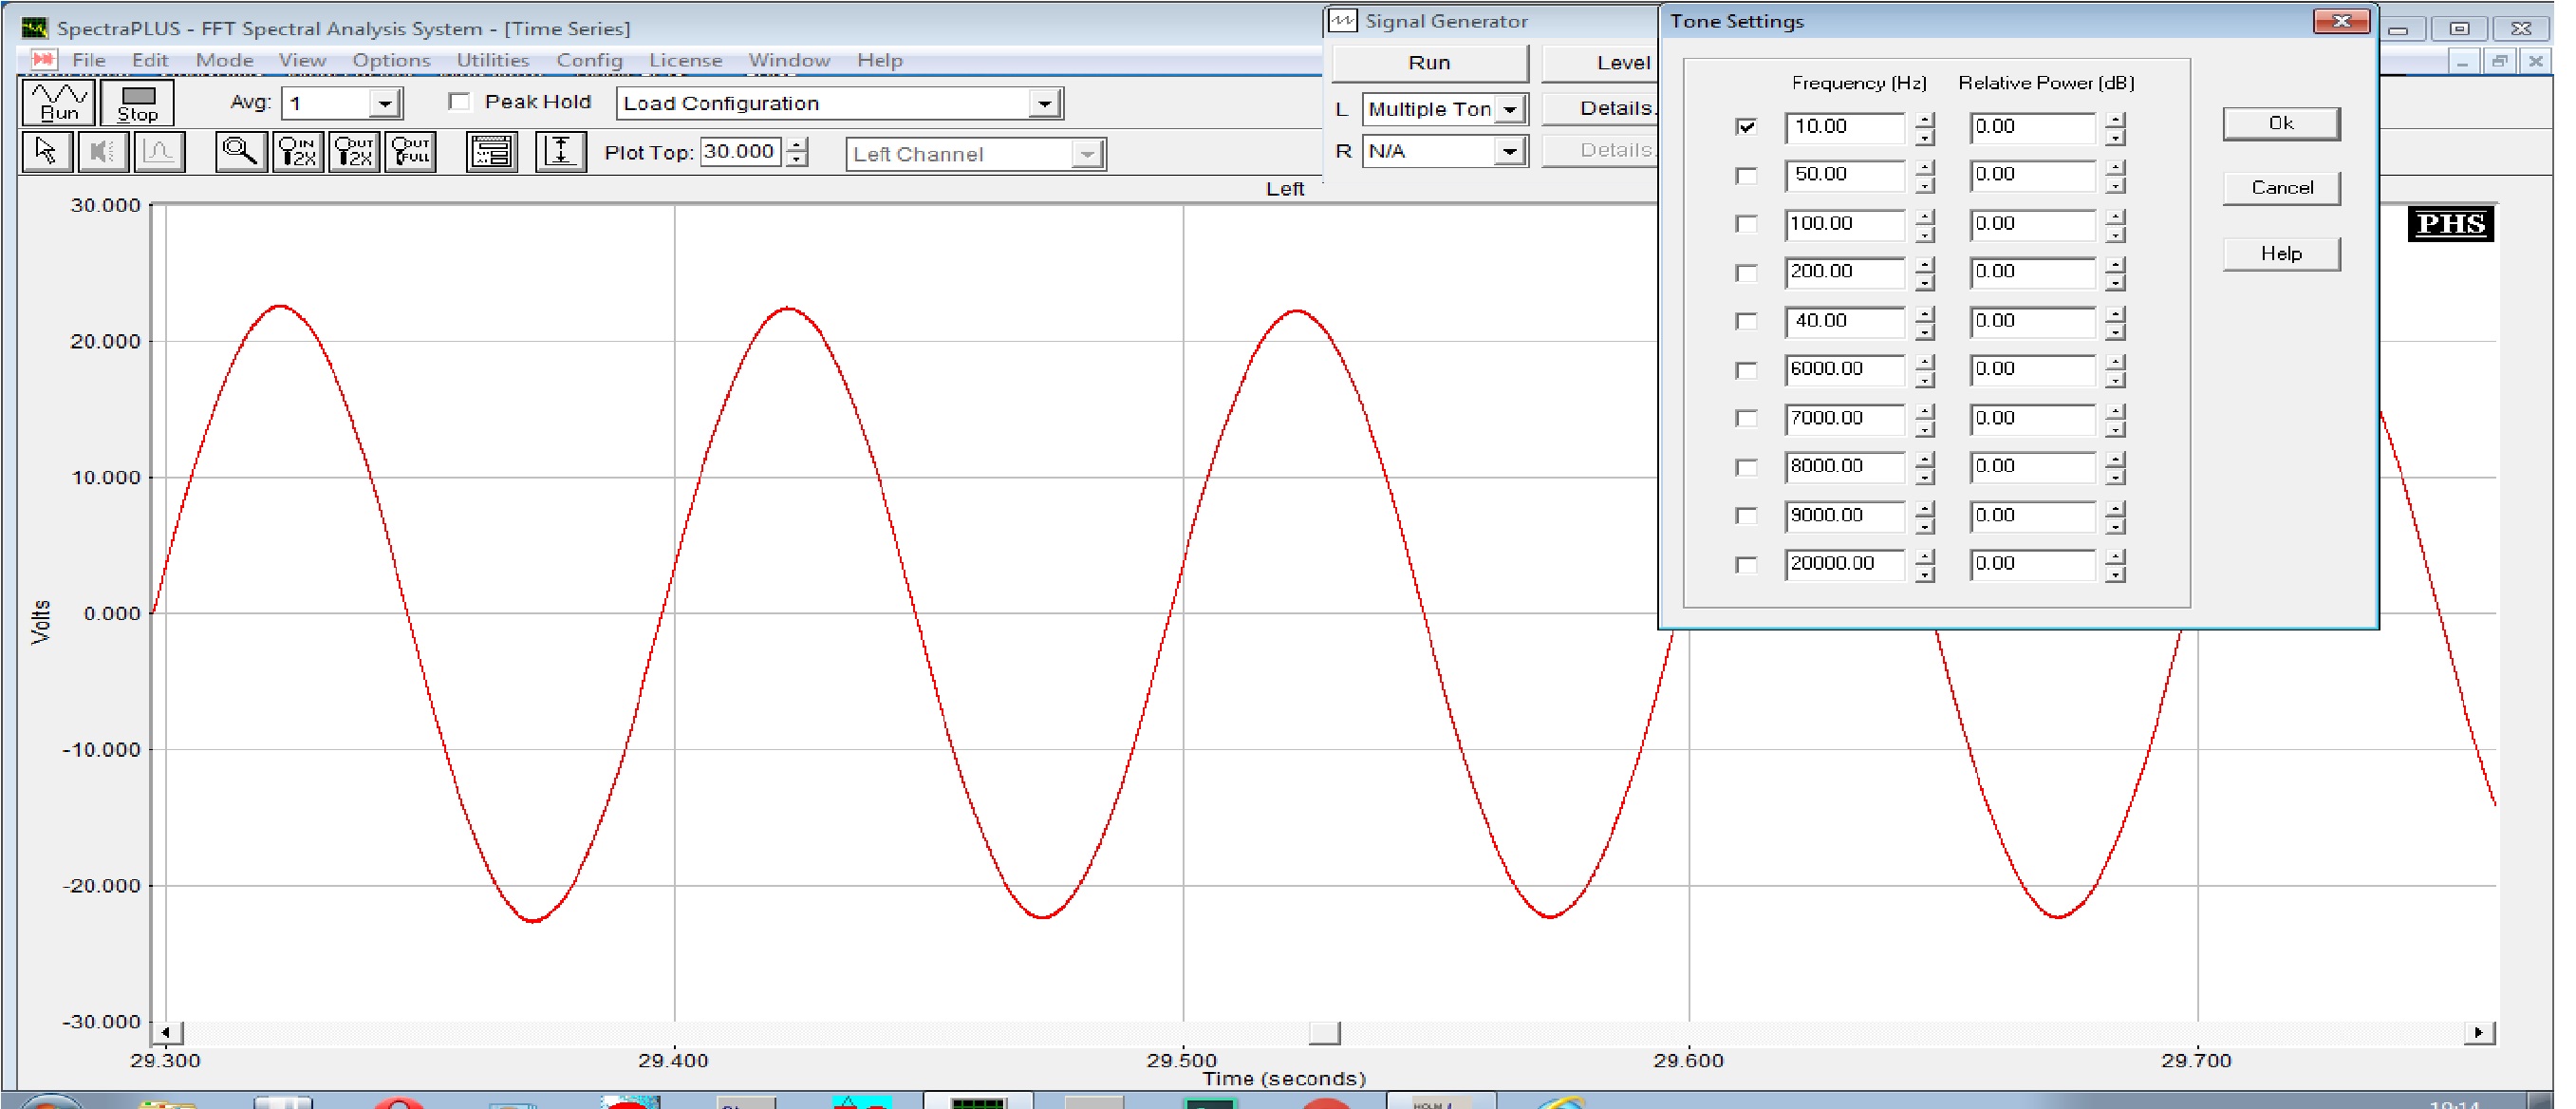Open the Mode menu
Viewport: 2576px width, 1109px height.
(224, 60)
